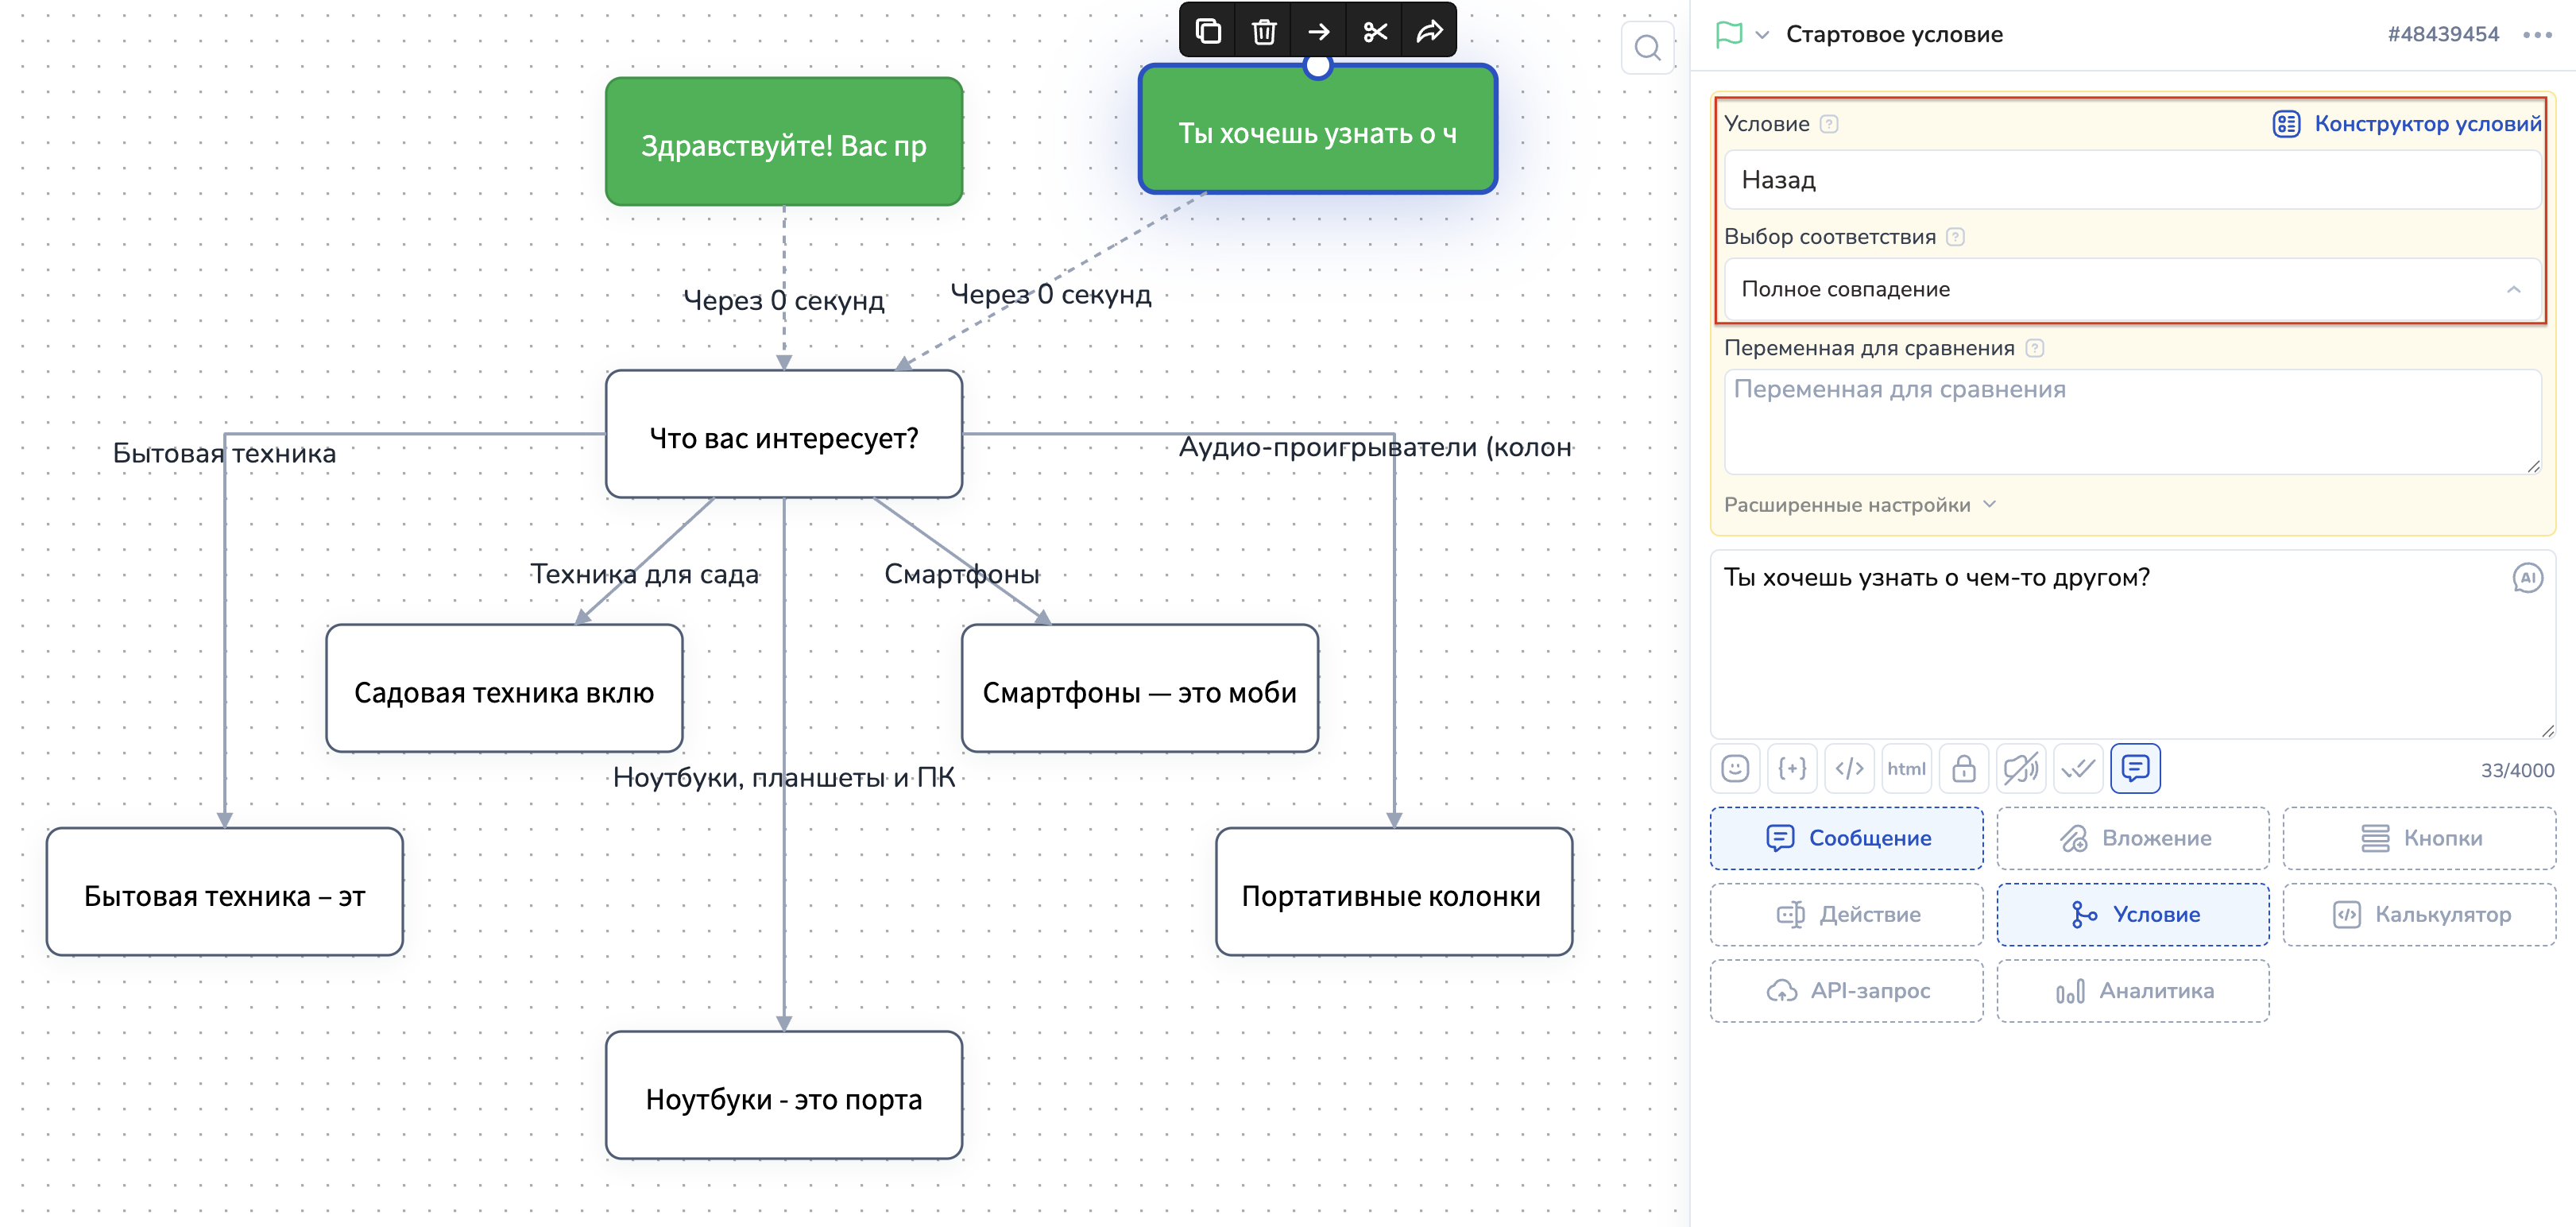Click the insert variable braces icon
This screenshot has height=1227, width=2576.
1792,768
